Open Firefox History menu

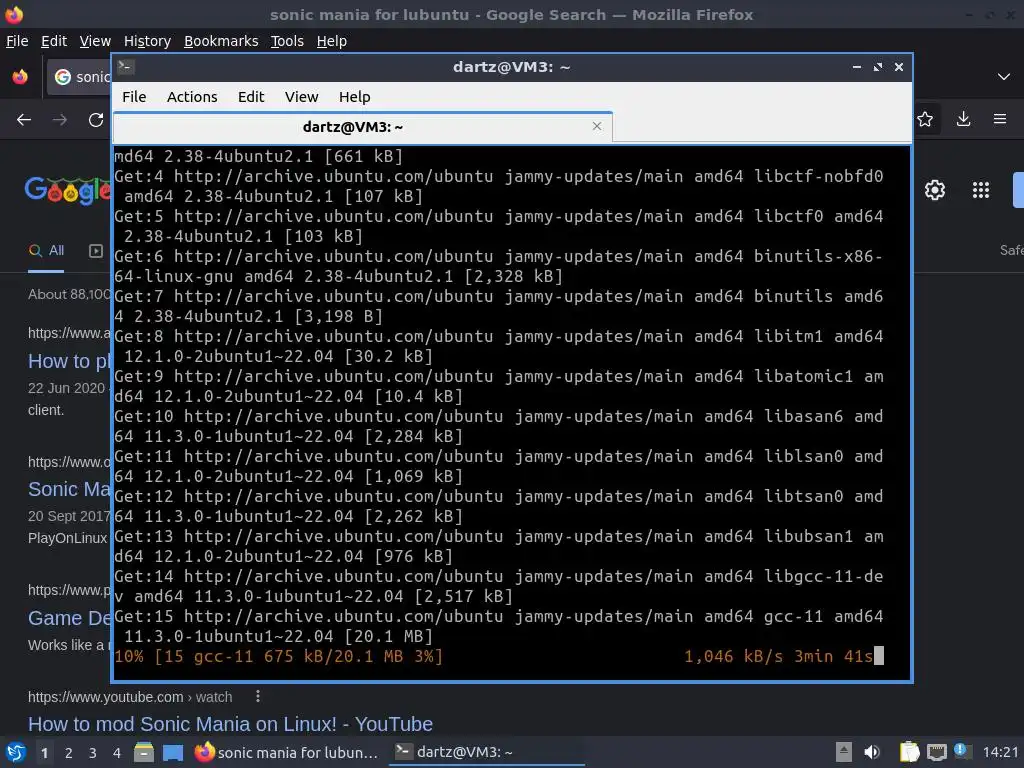point(147,41)
